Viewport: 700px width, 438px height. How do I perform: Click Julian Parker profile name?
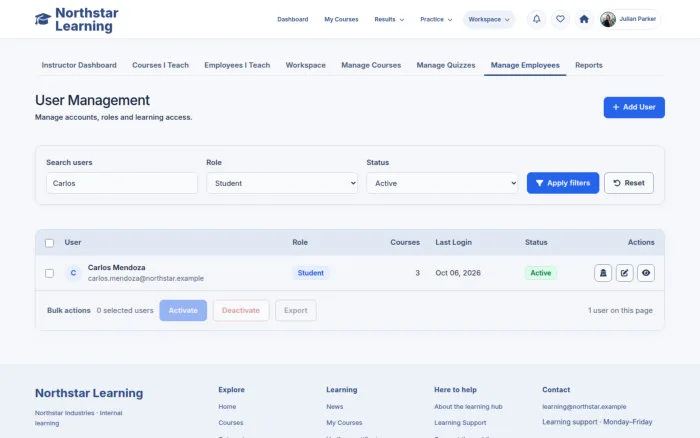(638, 19)
